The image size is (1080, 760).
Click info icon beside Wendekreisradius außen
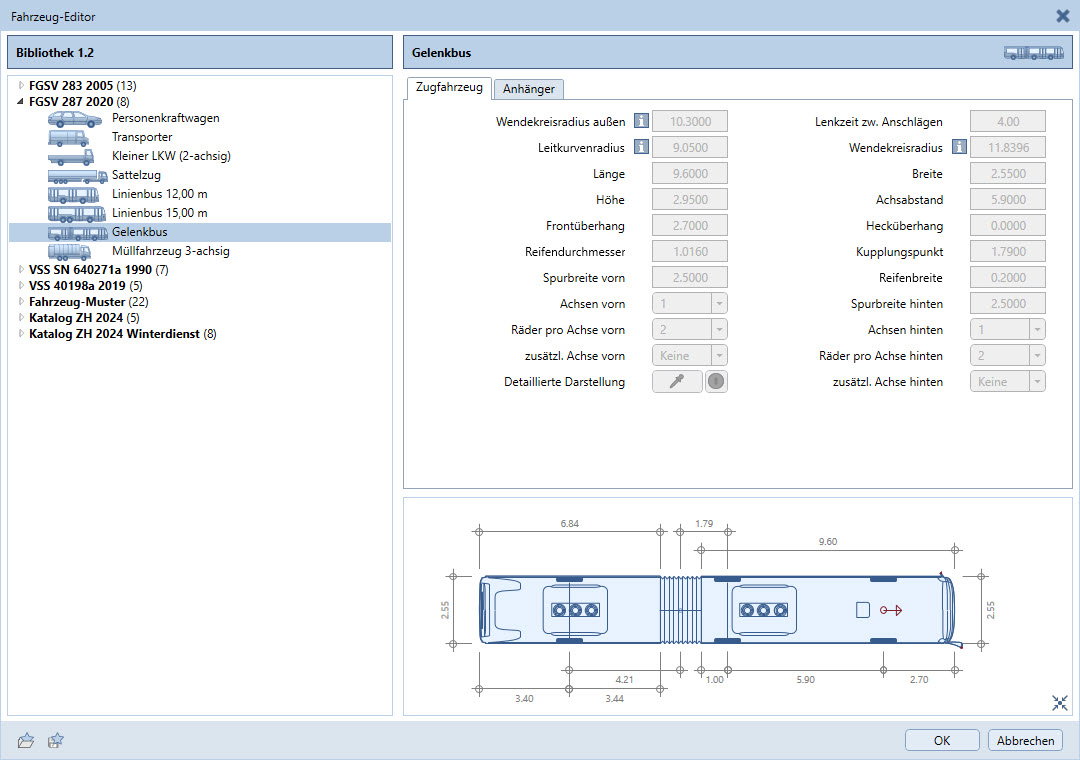coord(641,122)
